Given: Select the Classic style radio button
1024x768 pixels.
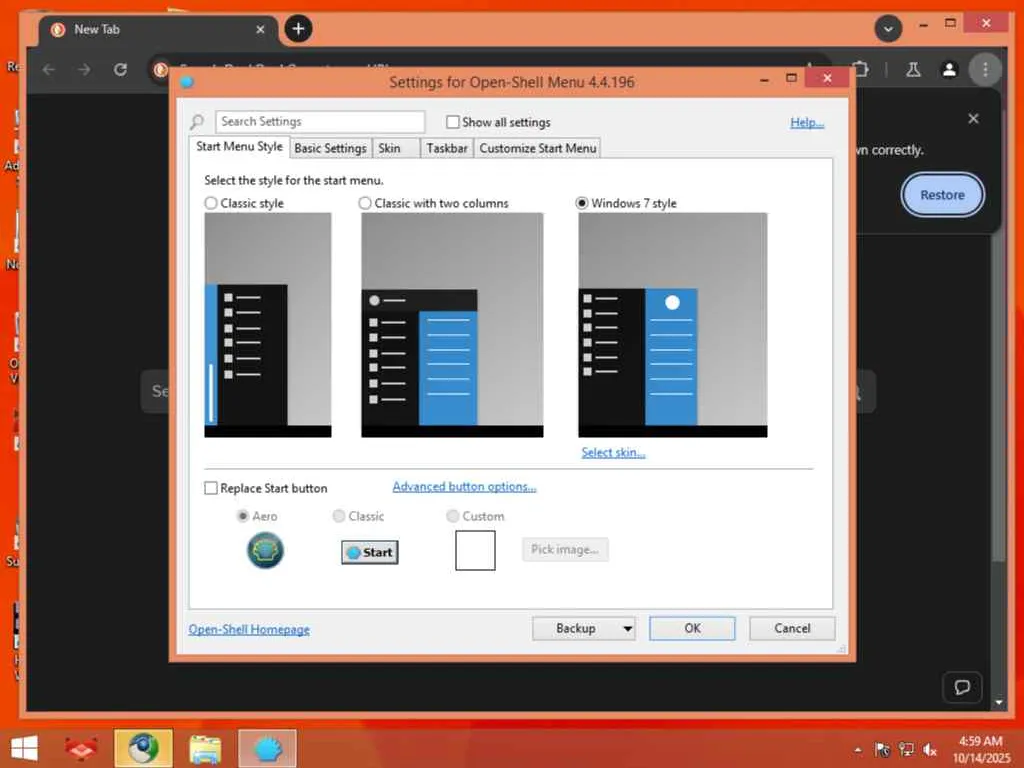Looking at the screenshot, I should [211, 203].
